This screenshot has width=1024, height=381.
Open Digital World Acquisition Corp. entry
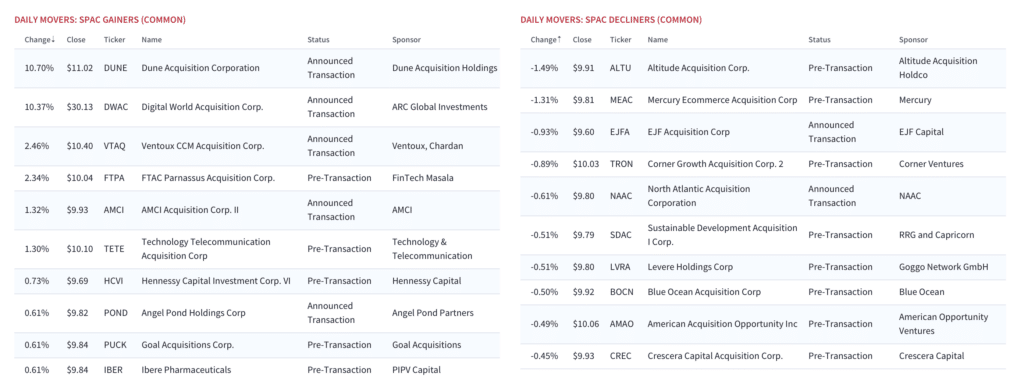pos(202,107)
